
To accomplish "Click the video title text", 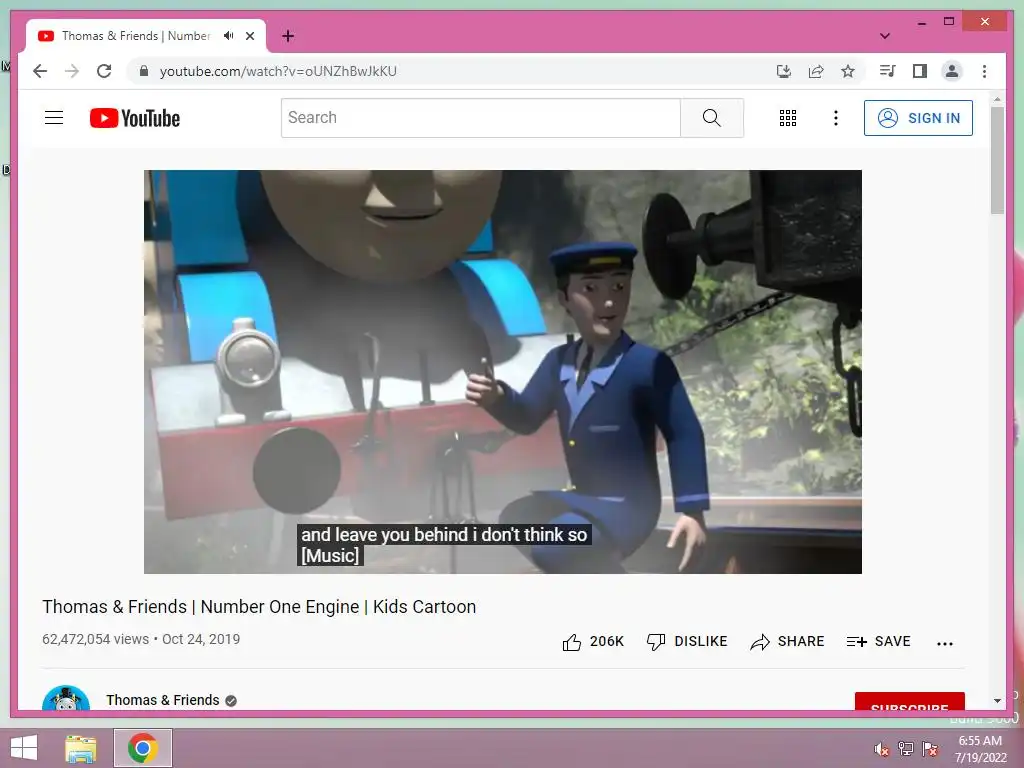I will point(259,607).
